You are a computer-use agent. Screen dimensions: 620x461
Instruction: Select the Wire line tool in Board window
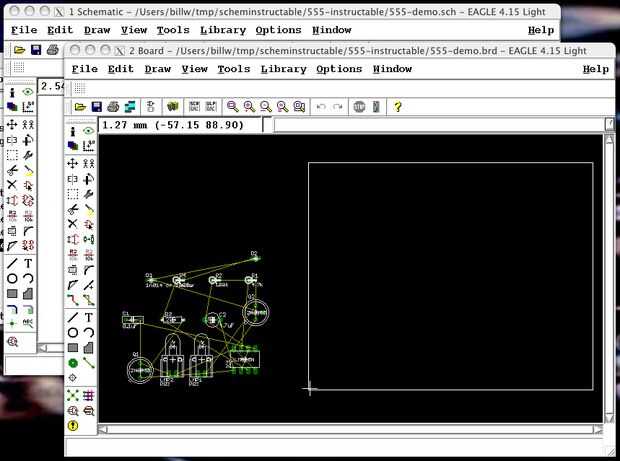coord(73,317)
